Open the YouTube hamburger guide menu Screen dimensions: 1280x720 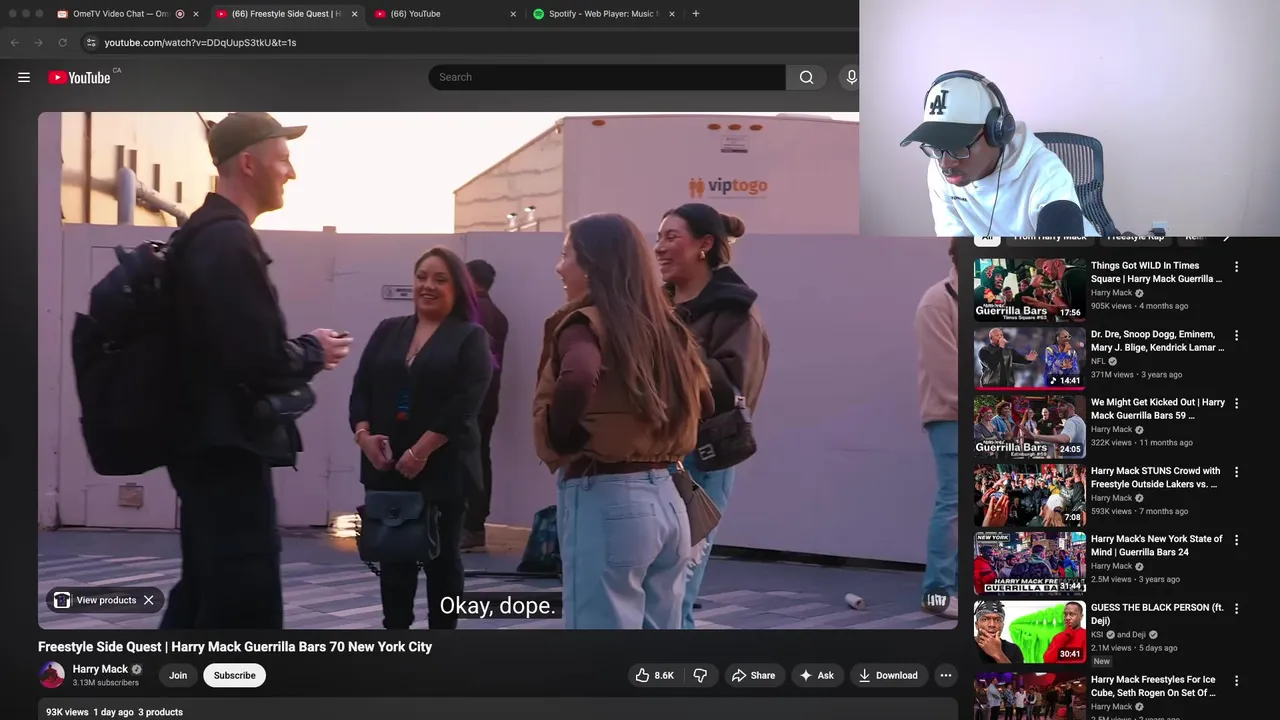click(24, 77)
